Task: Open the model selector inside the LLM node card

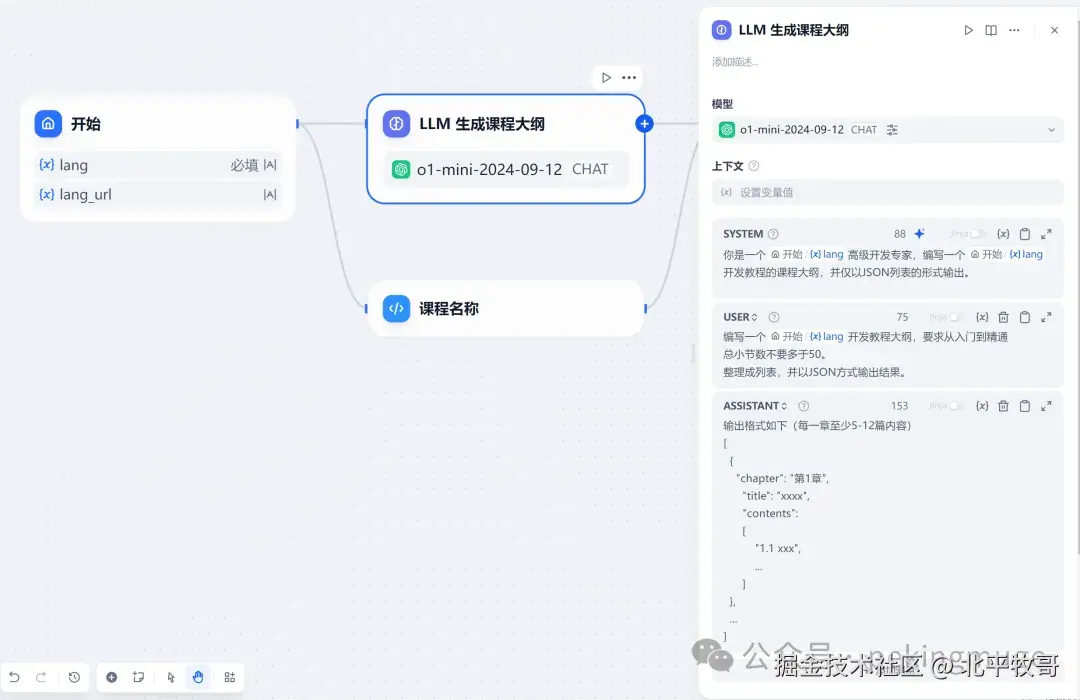Action: (x=505, y=169)
